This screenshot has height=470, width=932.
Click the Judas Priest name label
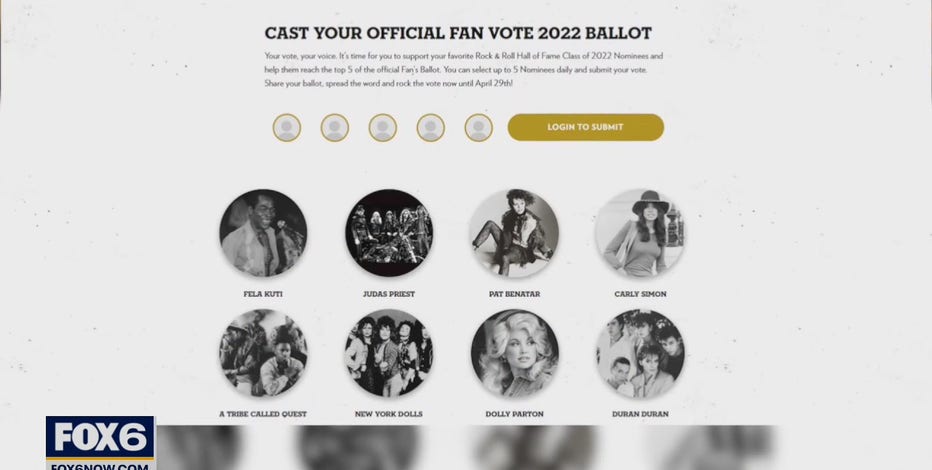click(x=389, y=294)
